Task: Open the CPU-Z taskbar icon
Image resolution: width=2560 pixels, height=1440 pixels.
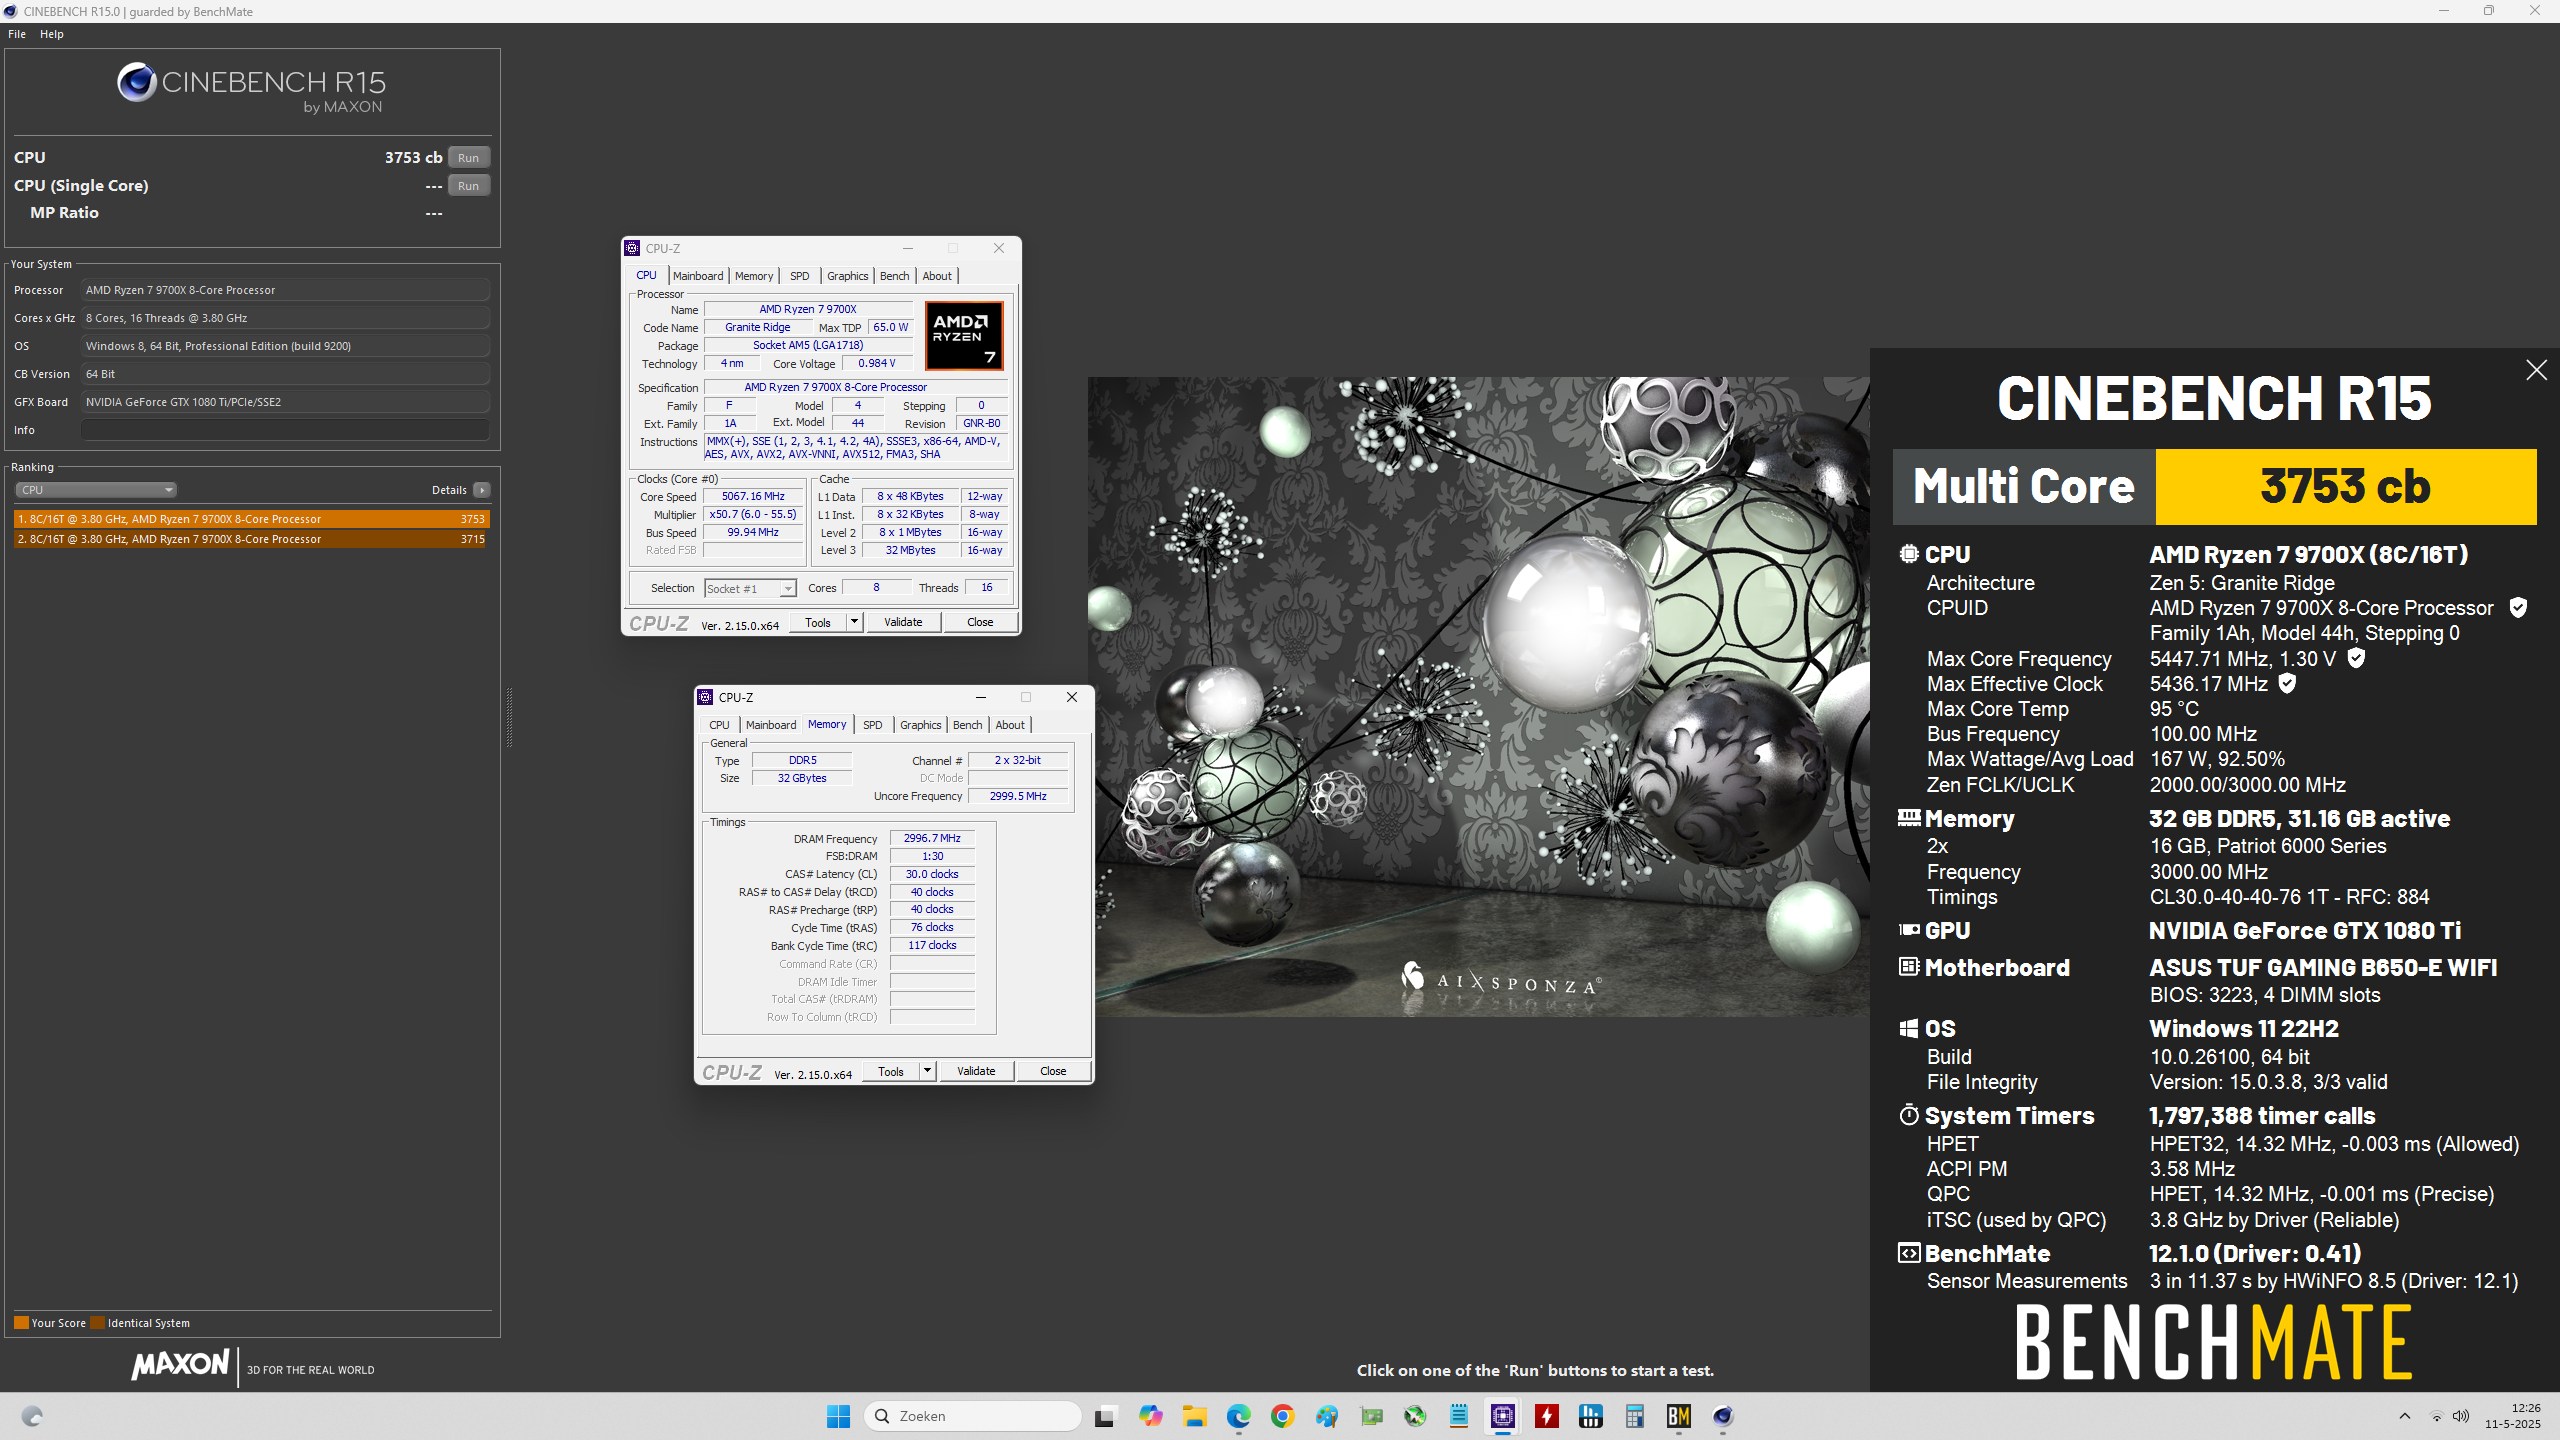Action: [x=1502, y=1416]
